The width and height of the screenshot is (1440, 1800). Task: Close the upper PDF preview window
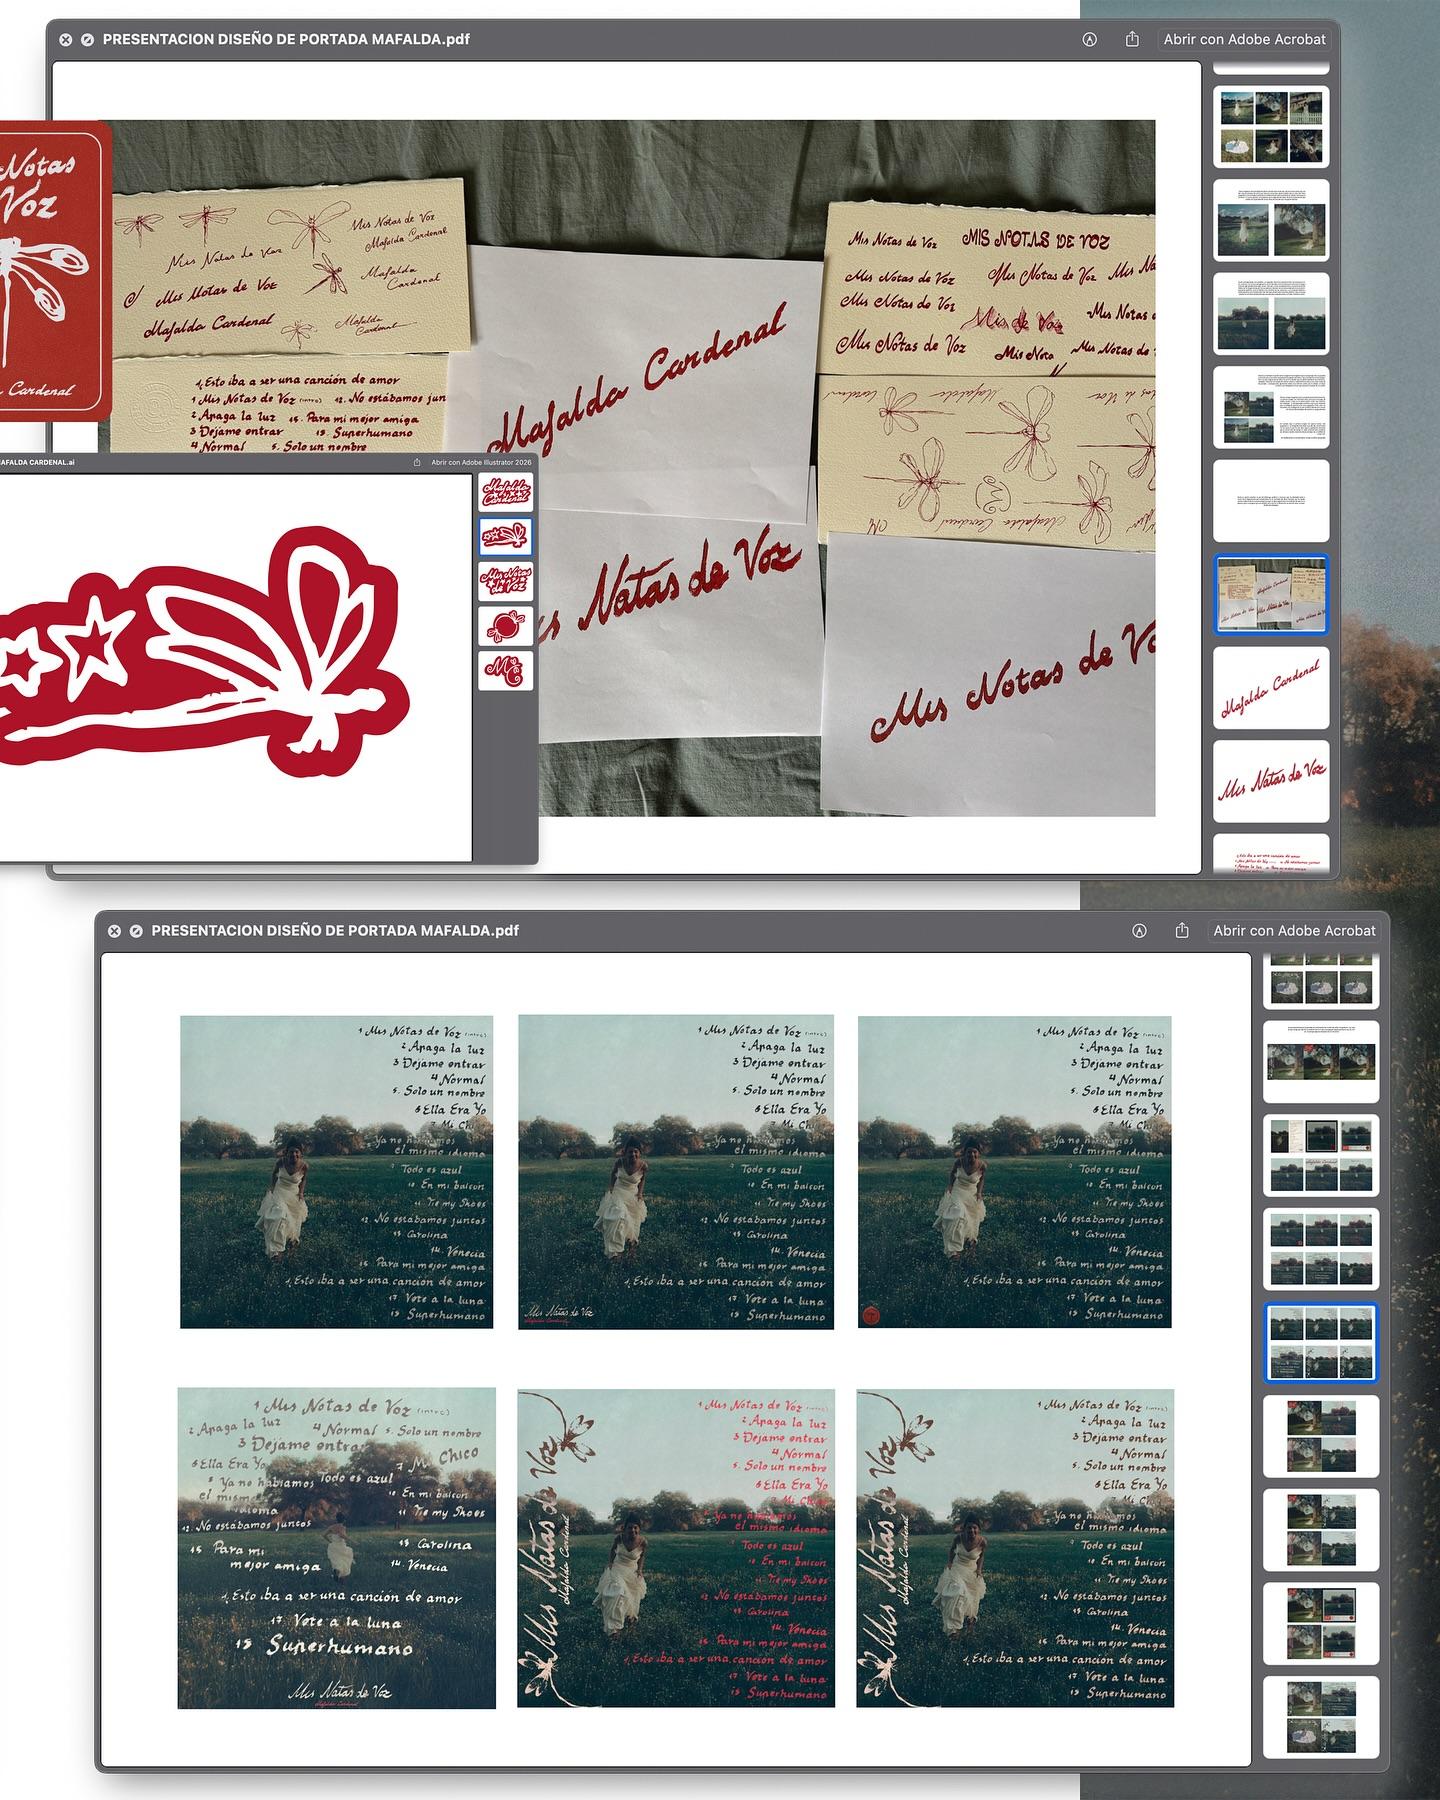point(66,40)
